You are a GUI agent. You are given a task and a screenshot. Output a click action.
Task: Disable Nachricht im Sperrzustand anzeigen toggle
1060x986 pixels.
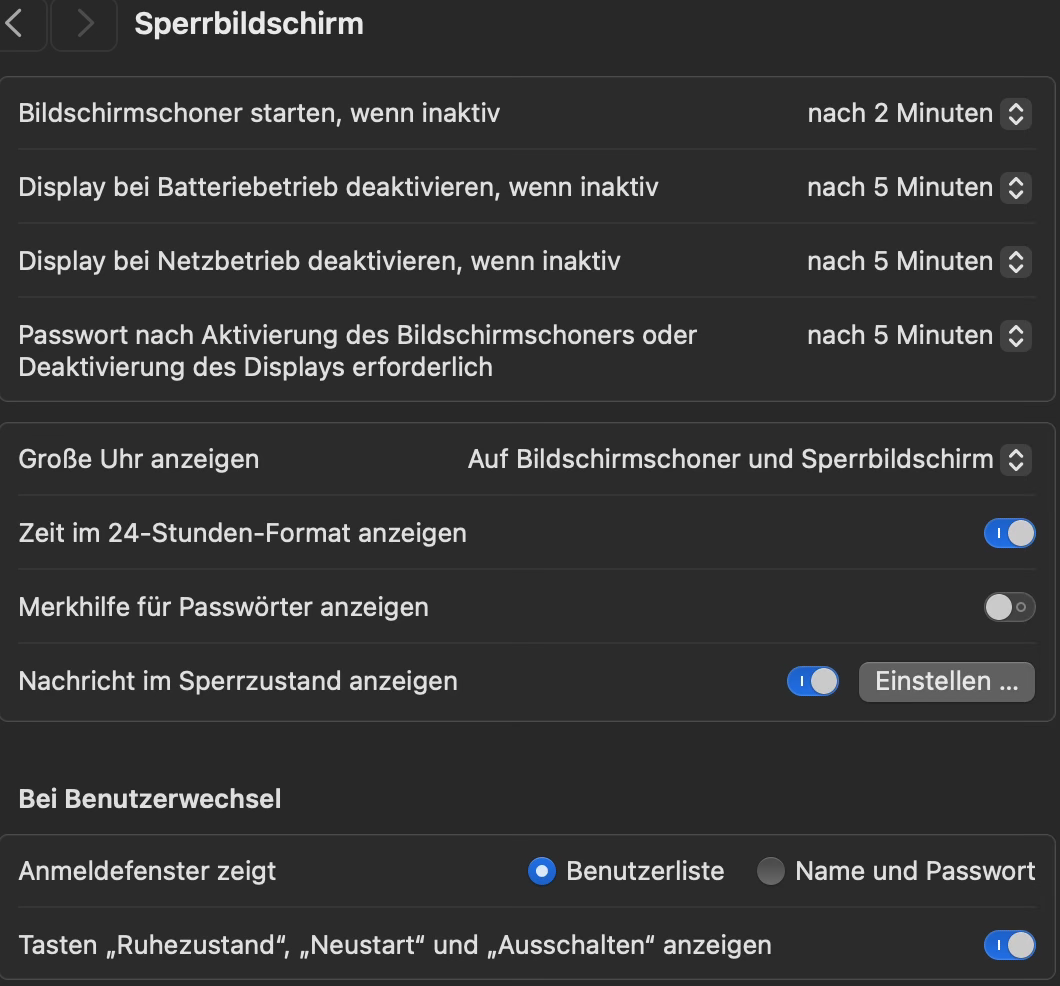coord(813,681)
